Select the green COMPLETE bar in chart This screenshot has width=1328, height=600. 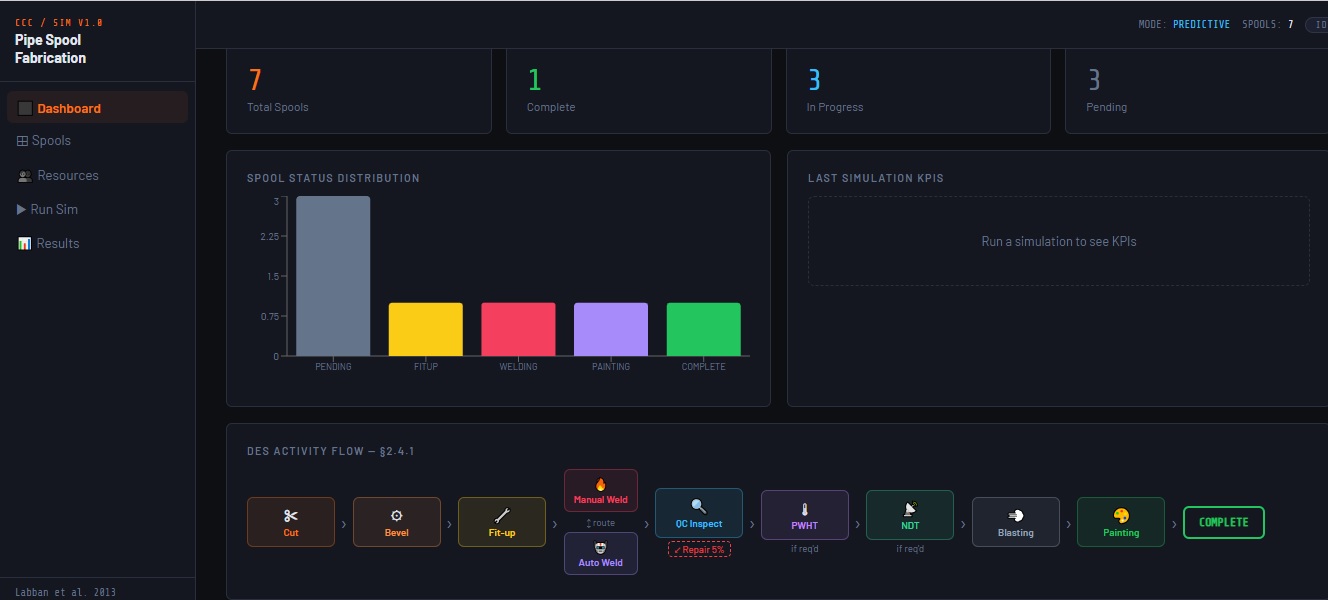pyautogui.click(x=704, y=329)
